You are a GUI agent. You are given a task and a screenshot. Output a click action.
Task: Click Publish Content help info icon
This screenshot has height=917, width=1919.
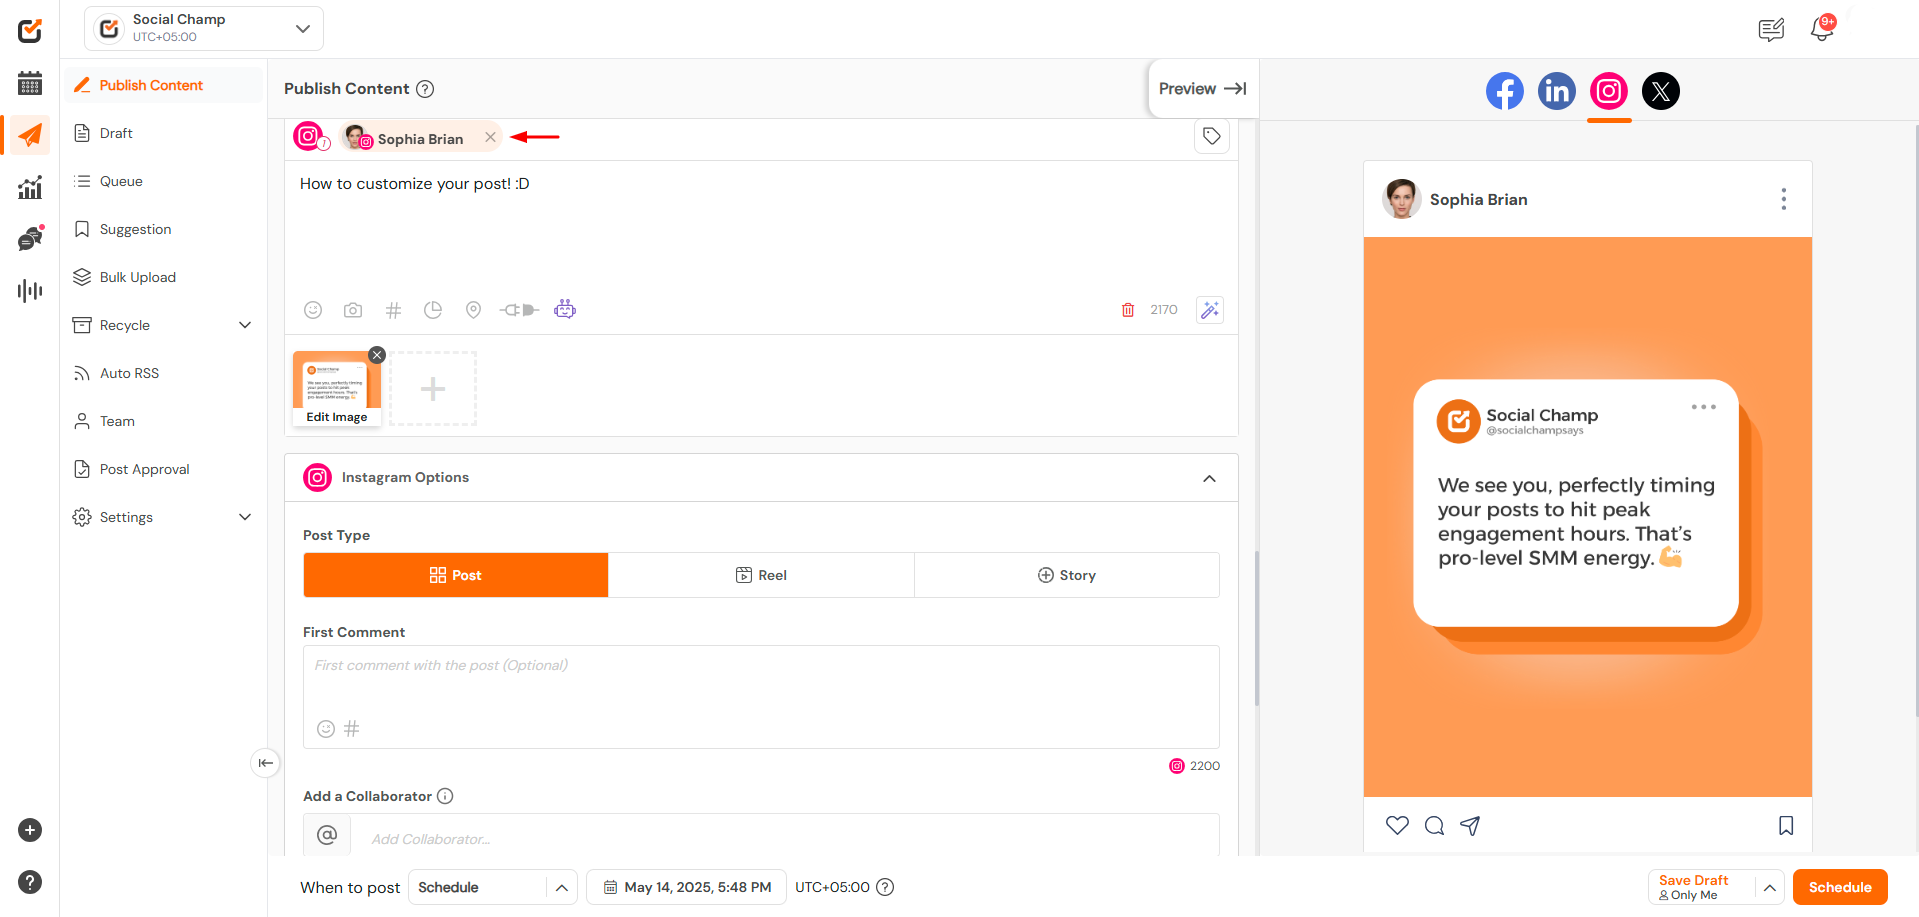click(x=425, y=89)
